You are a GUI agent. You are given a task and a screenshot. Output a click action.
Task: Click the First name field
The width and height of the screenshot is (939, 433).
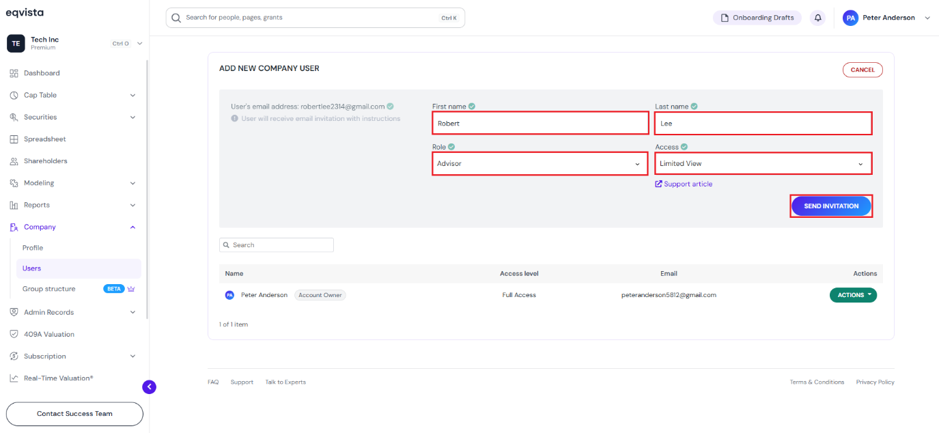click(x=540, y=123)
